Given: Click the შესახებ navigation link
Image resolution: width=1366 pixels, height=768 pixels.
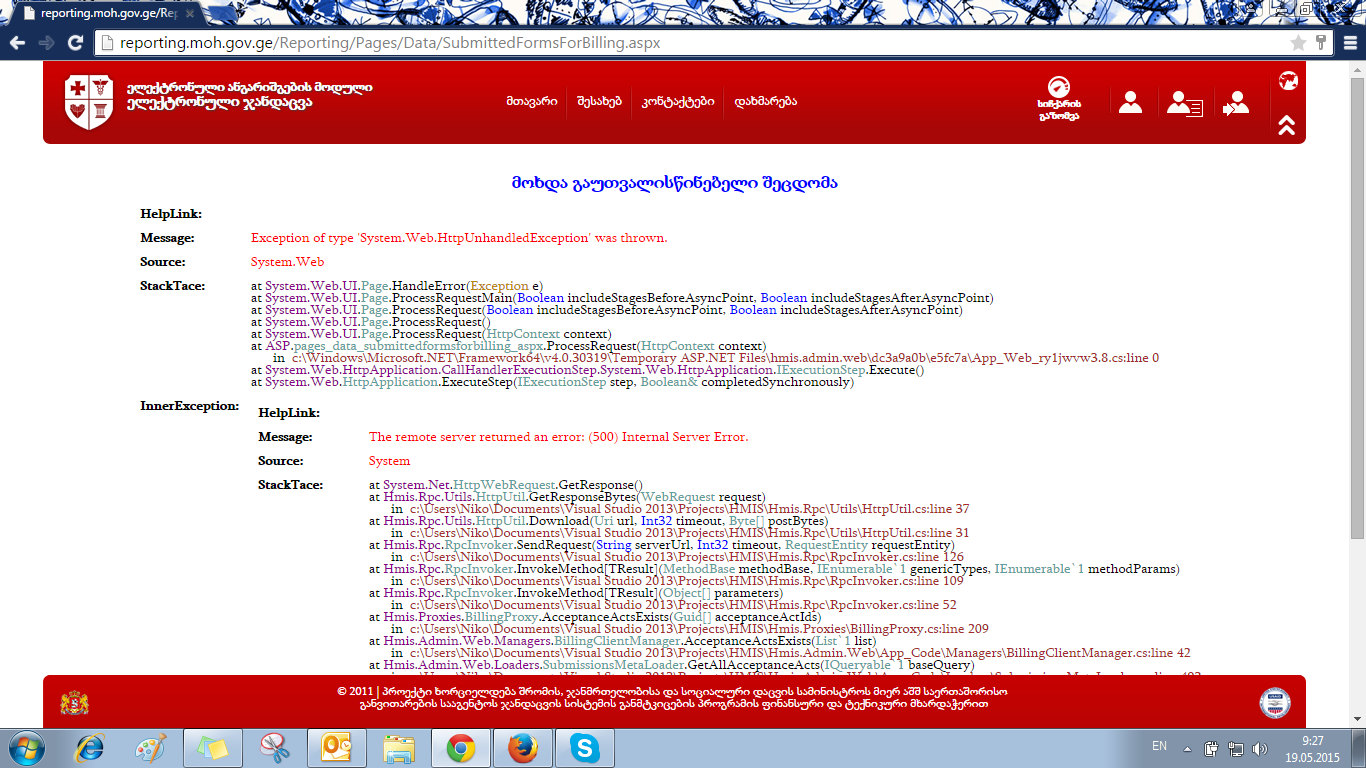Looking at the screenshot, I should click(x=599, y=101).
